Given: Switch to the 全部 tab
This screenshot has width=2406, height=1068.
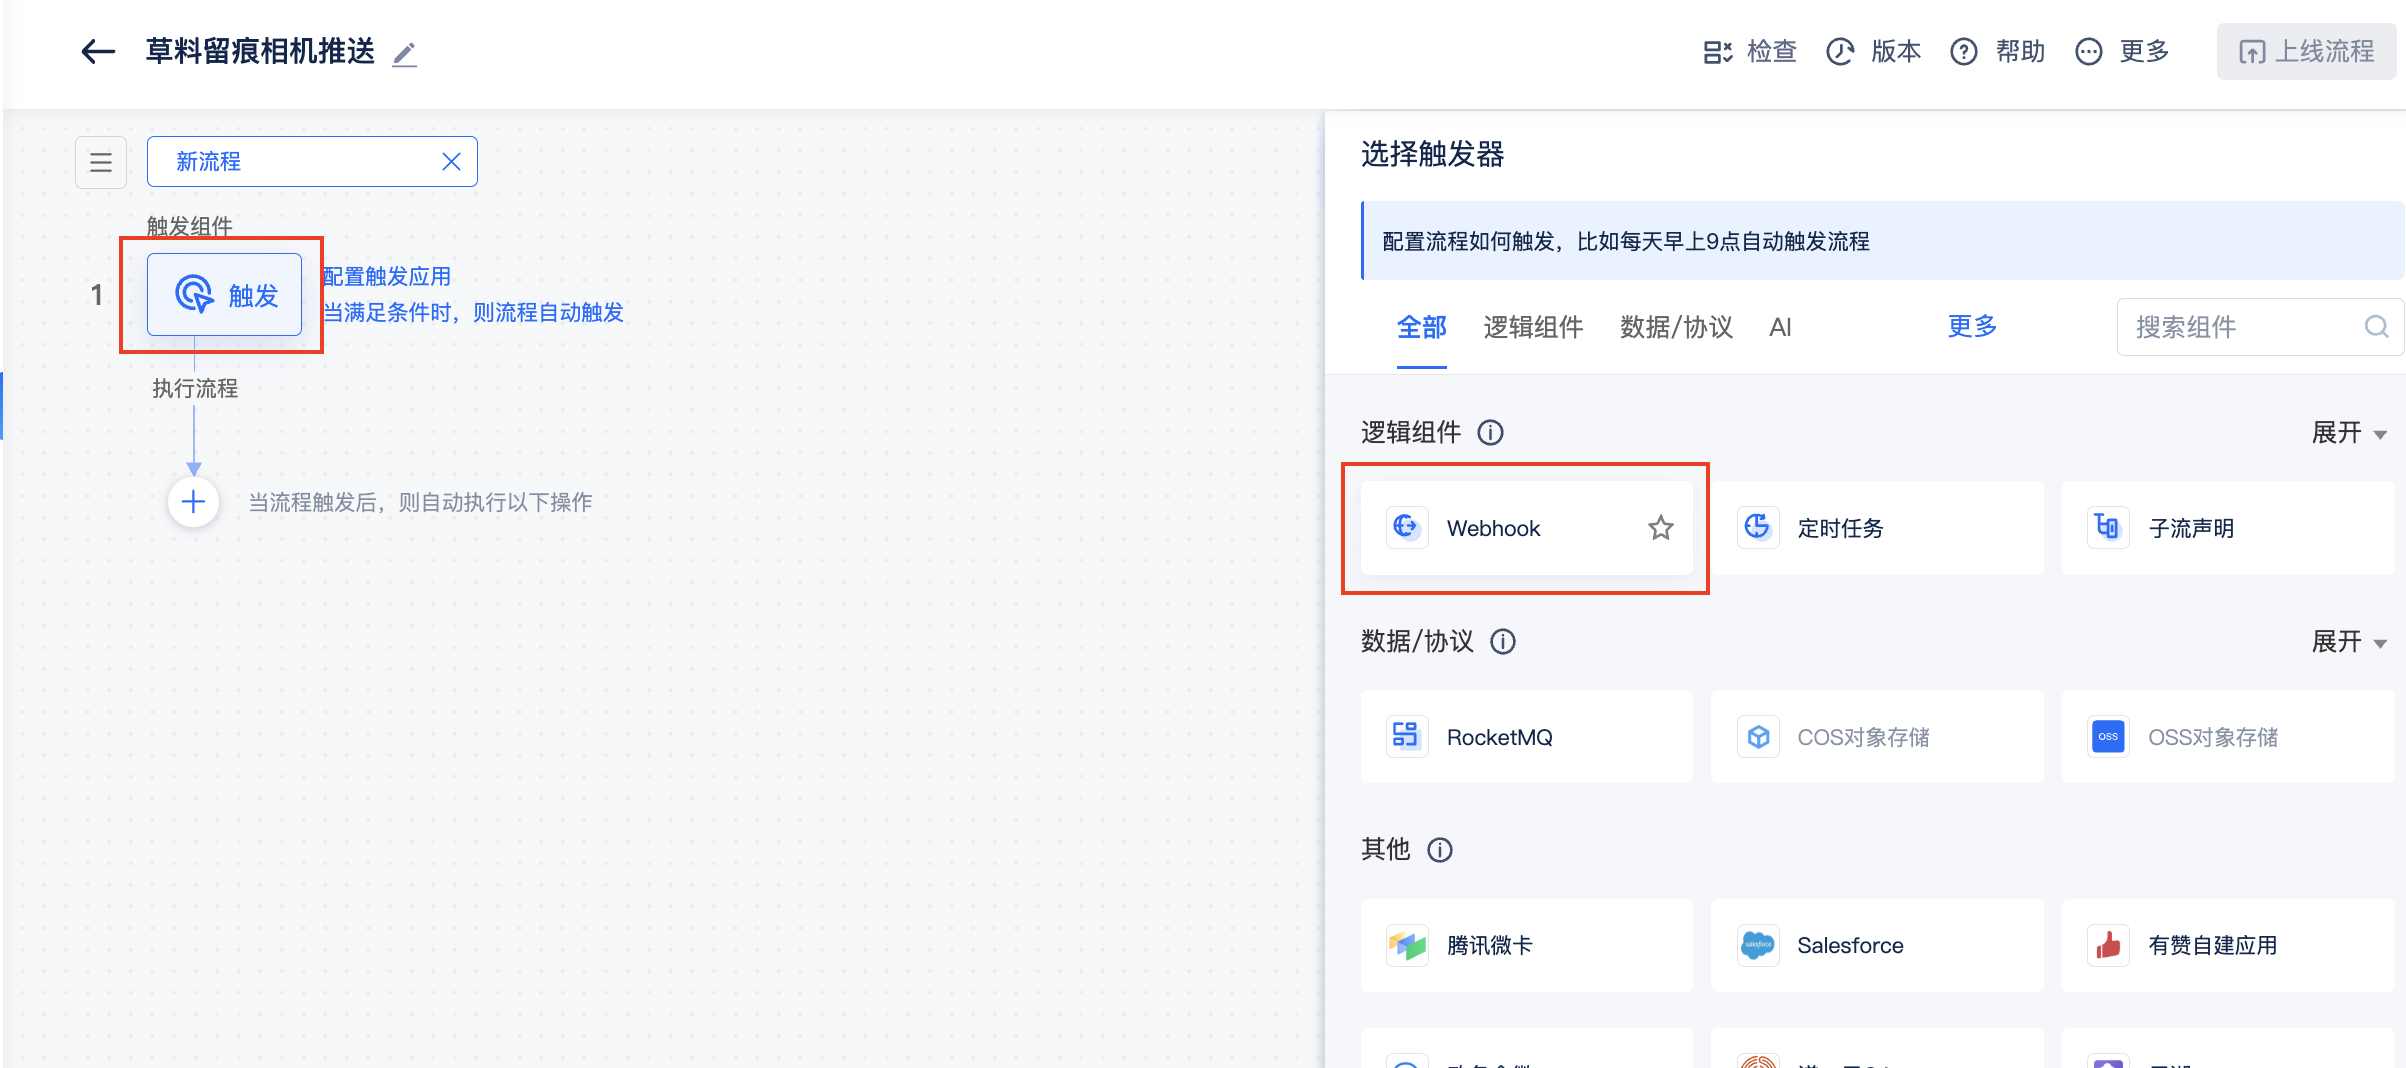Looking at the screenshot, I should 1422,327.
